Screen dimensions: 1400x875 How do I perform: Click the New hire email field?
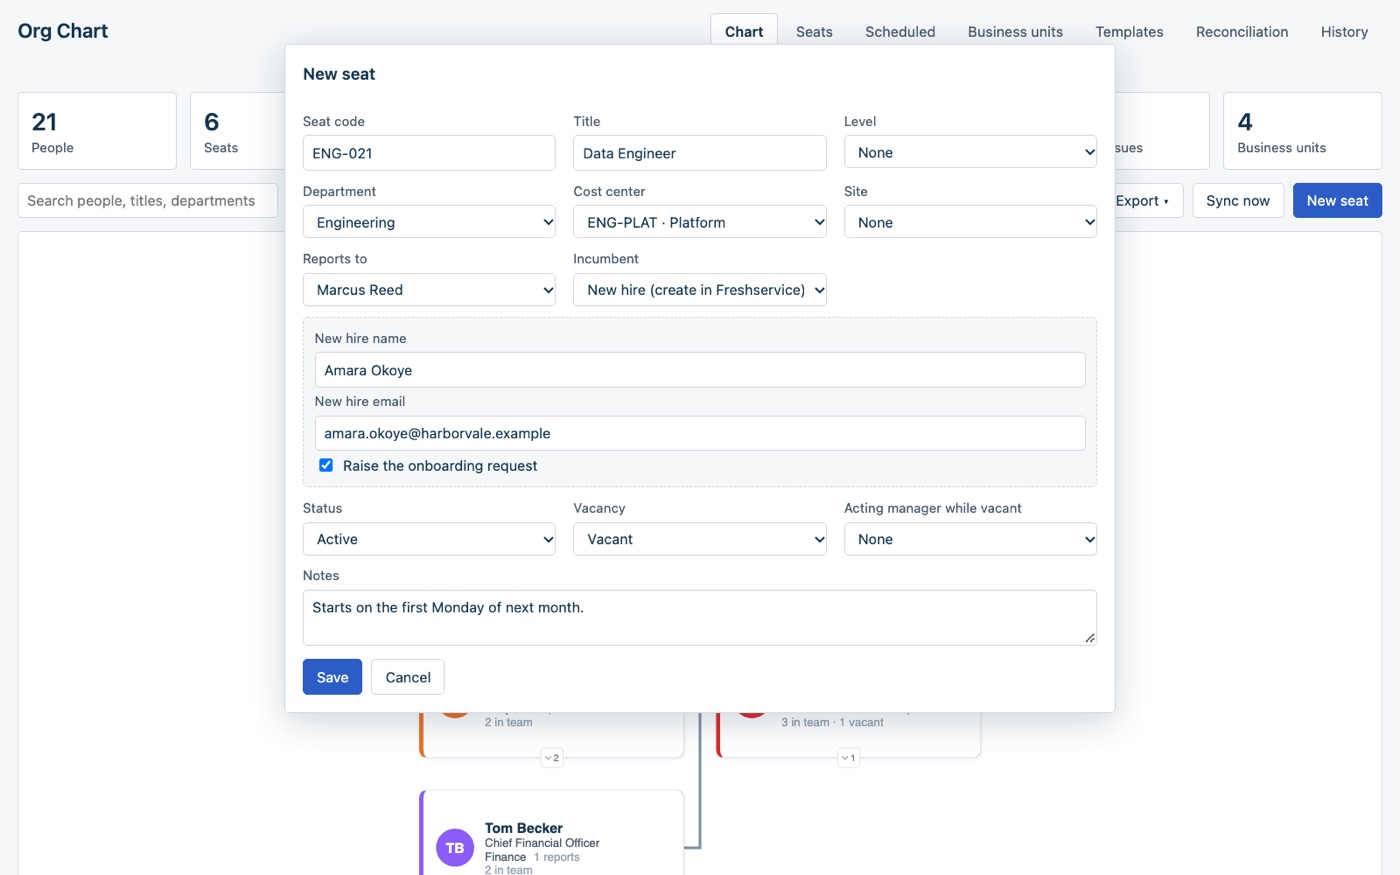tap(700, 433)
